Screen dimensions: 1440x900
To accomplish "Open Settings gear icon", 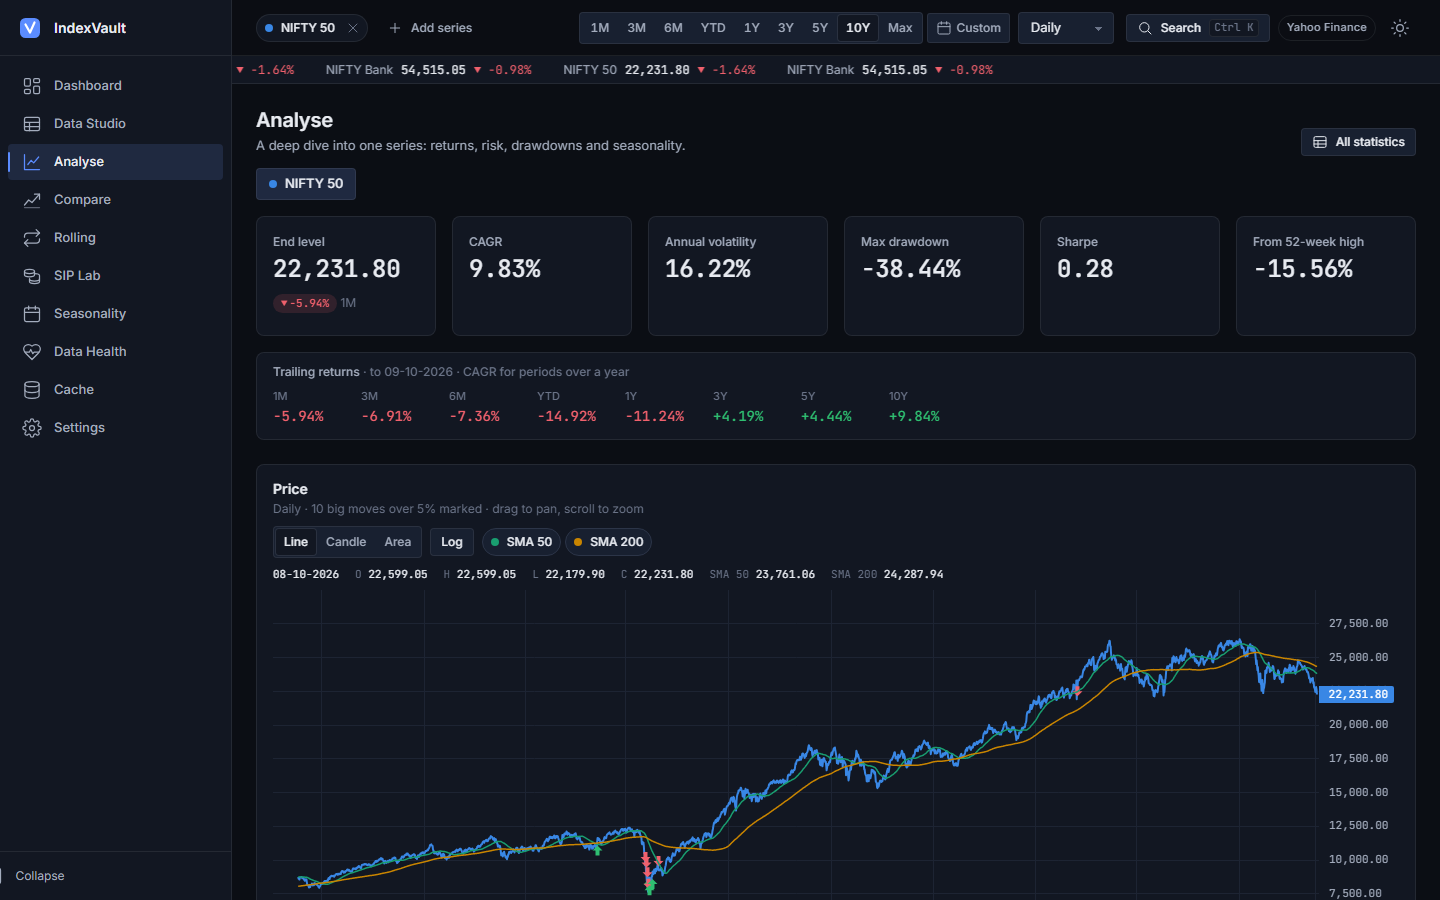I will pos(32,428).
